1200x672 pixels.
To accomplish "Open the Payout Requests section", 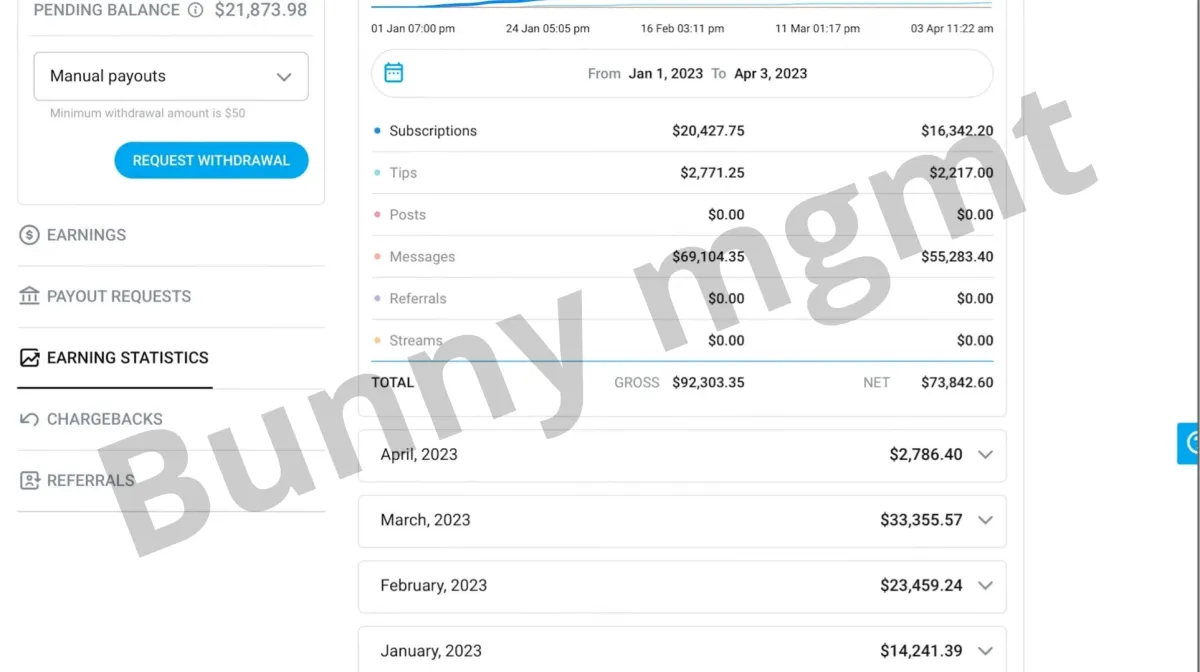I will 118,296.
